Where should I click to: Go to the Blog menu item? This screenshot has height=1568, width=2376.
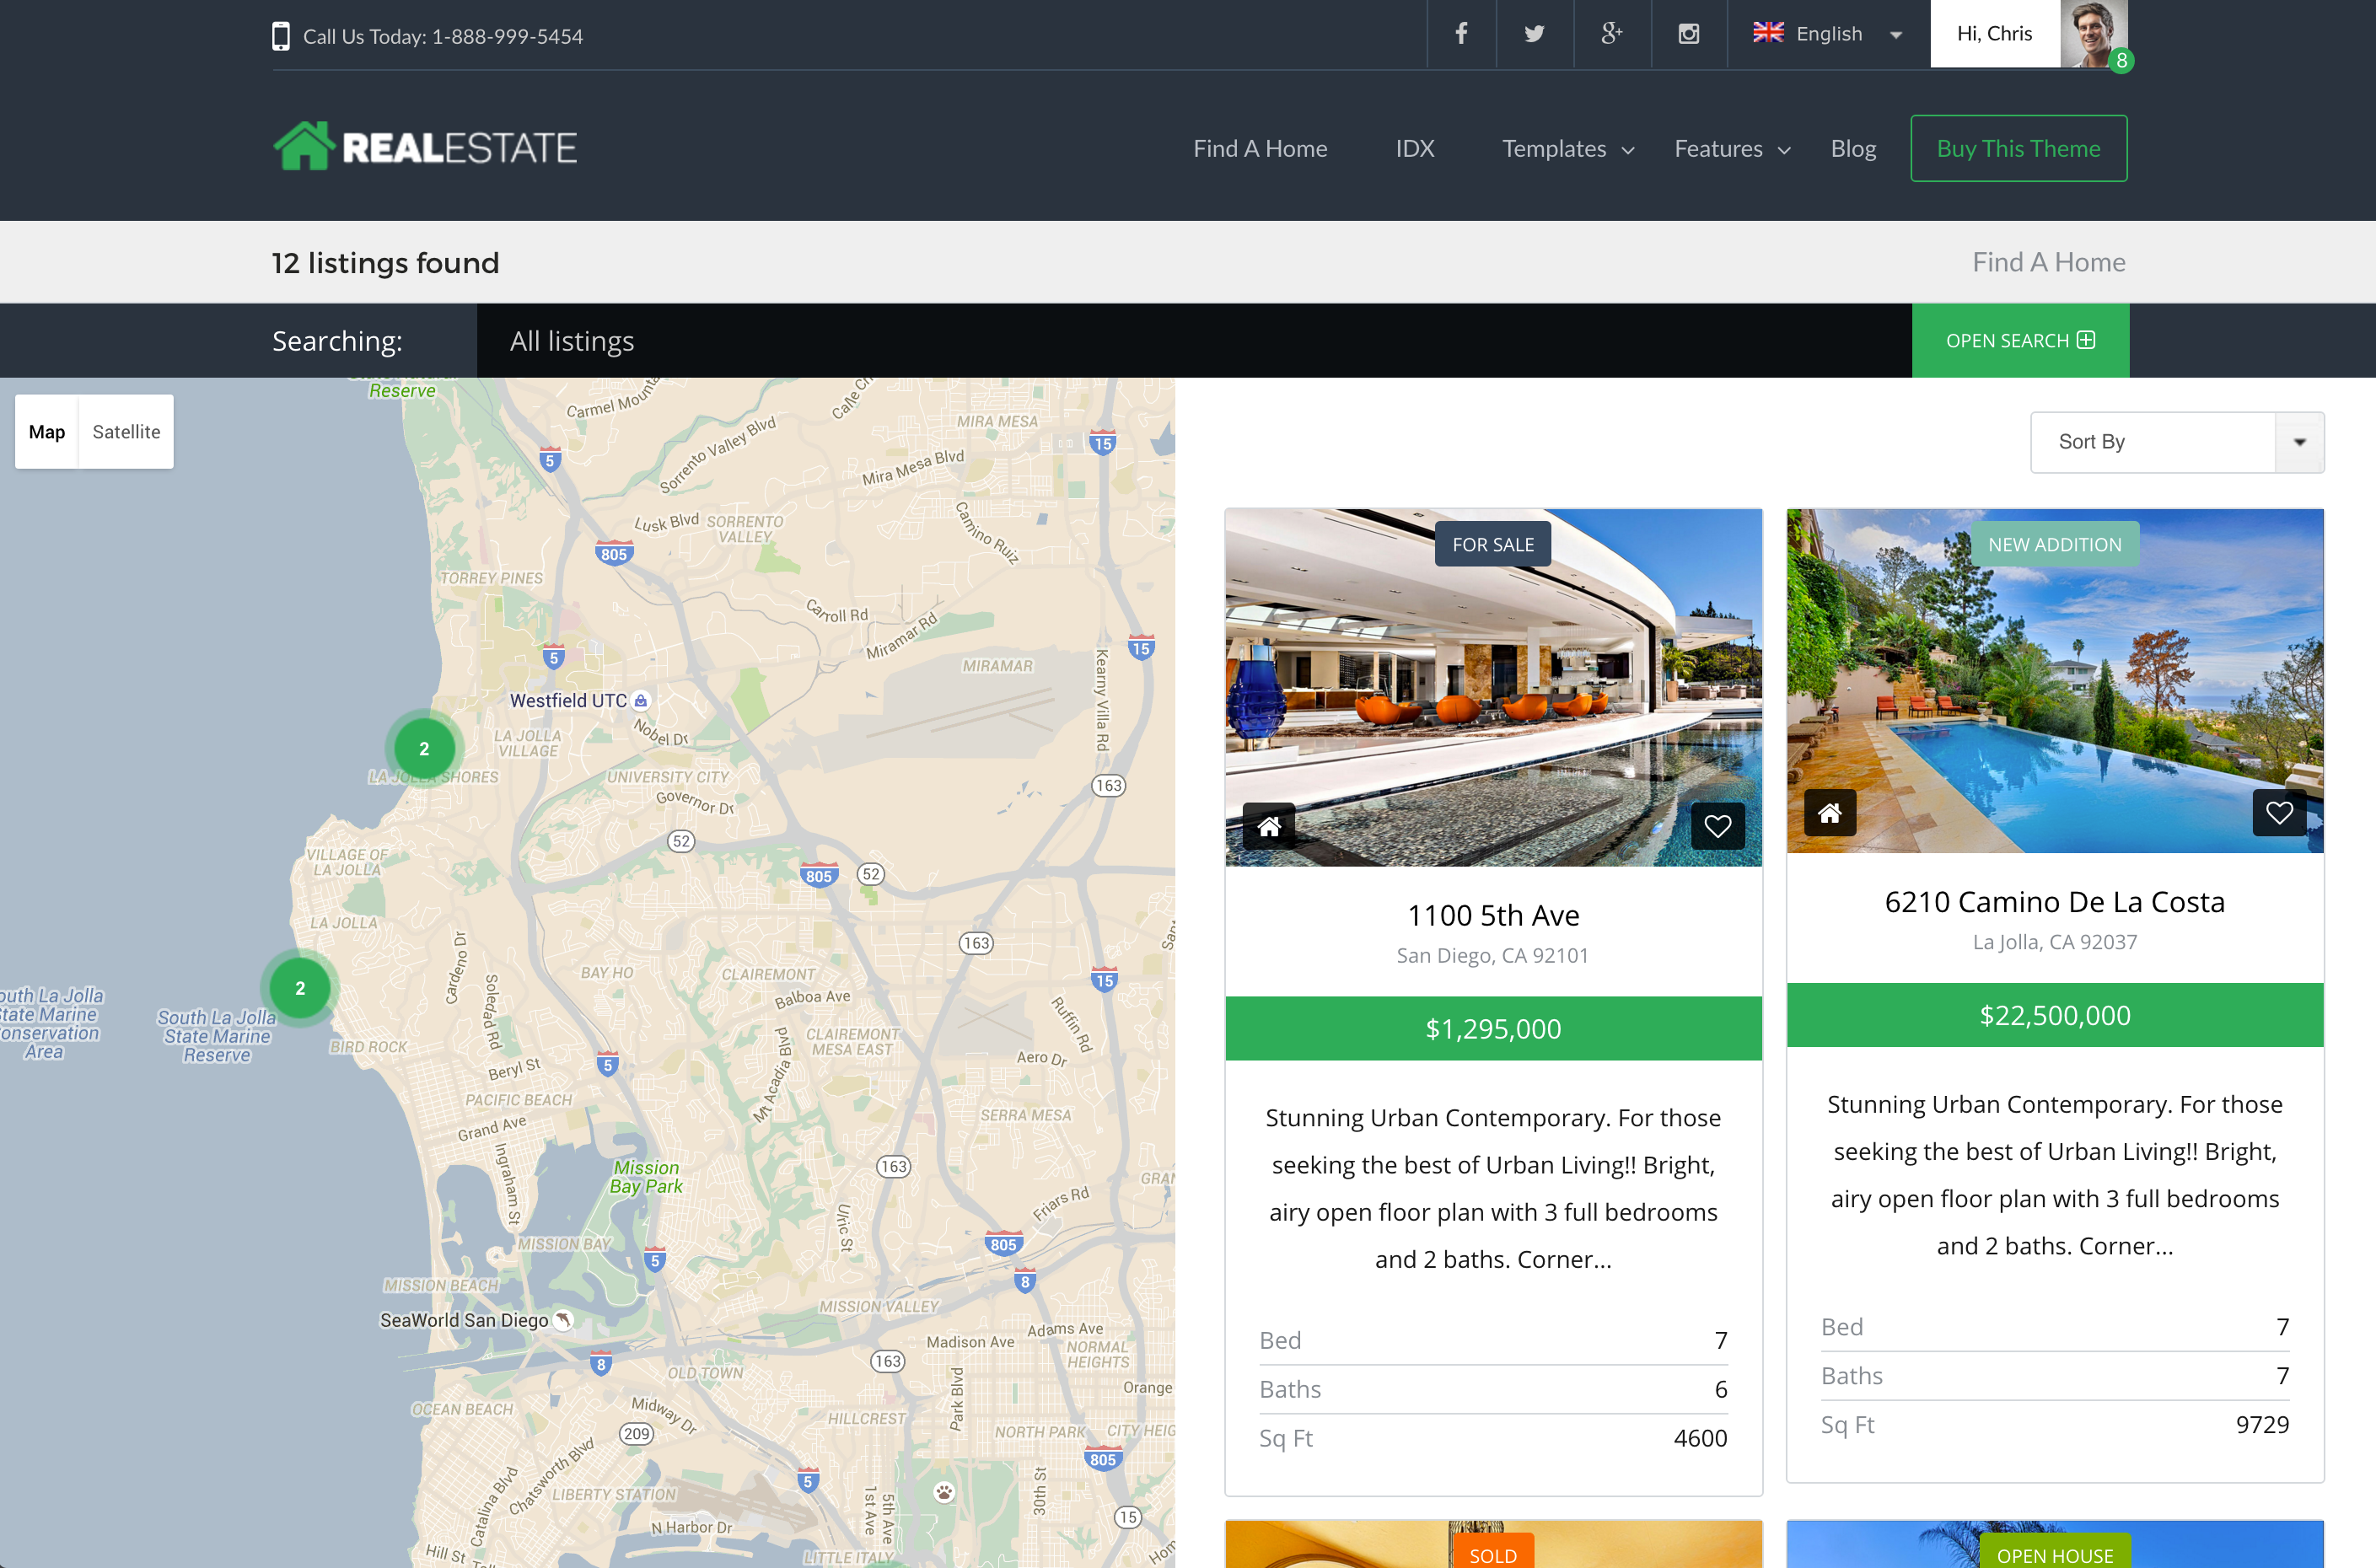coord(1853,149)
